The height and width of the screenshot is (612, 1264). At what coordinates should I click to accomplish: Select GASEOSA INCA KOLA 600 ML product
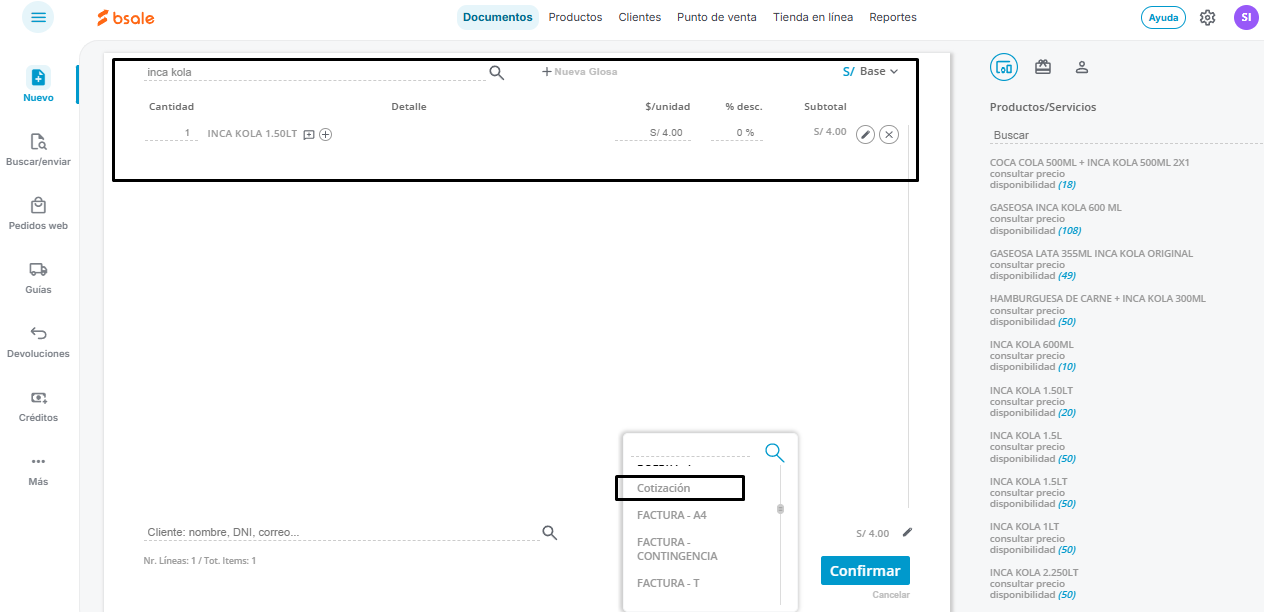(x=1056, y=208)
